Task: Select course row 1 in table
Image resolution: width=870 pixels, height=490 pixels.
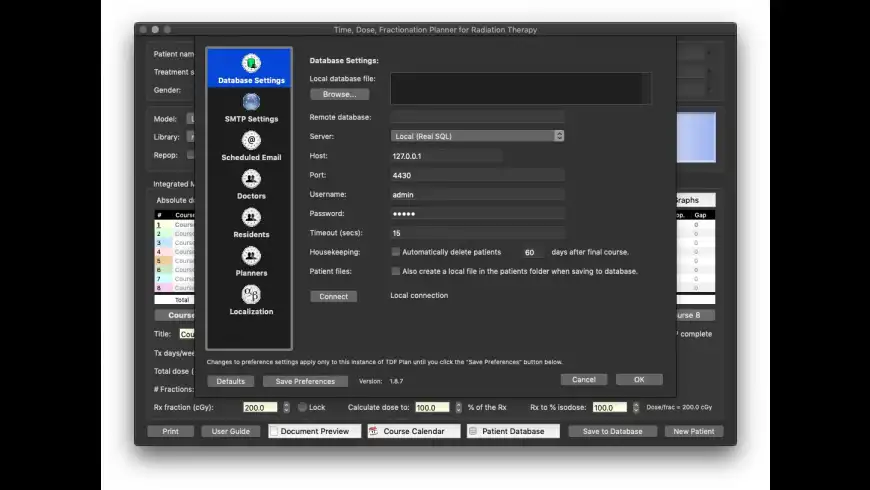Action: coord(174,225)
